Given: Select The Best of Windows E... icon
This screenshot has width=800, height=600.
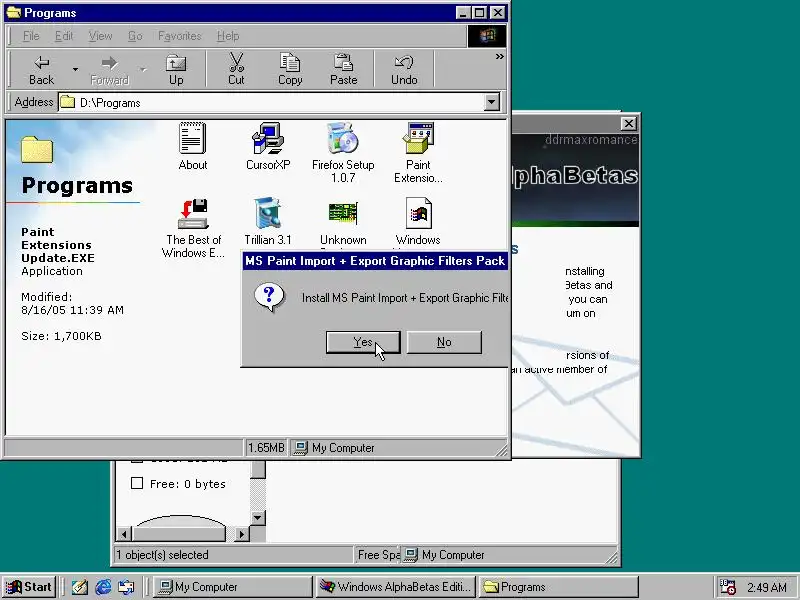Looking at the screenshot, I should point(193,213).
